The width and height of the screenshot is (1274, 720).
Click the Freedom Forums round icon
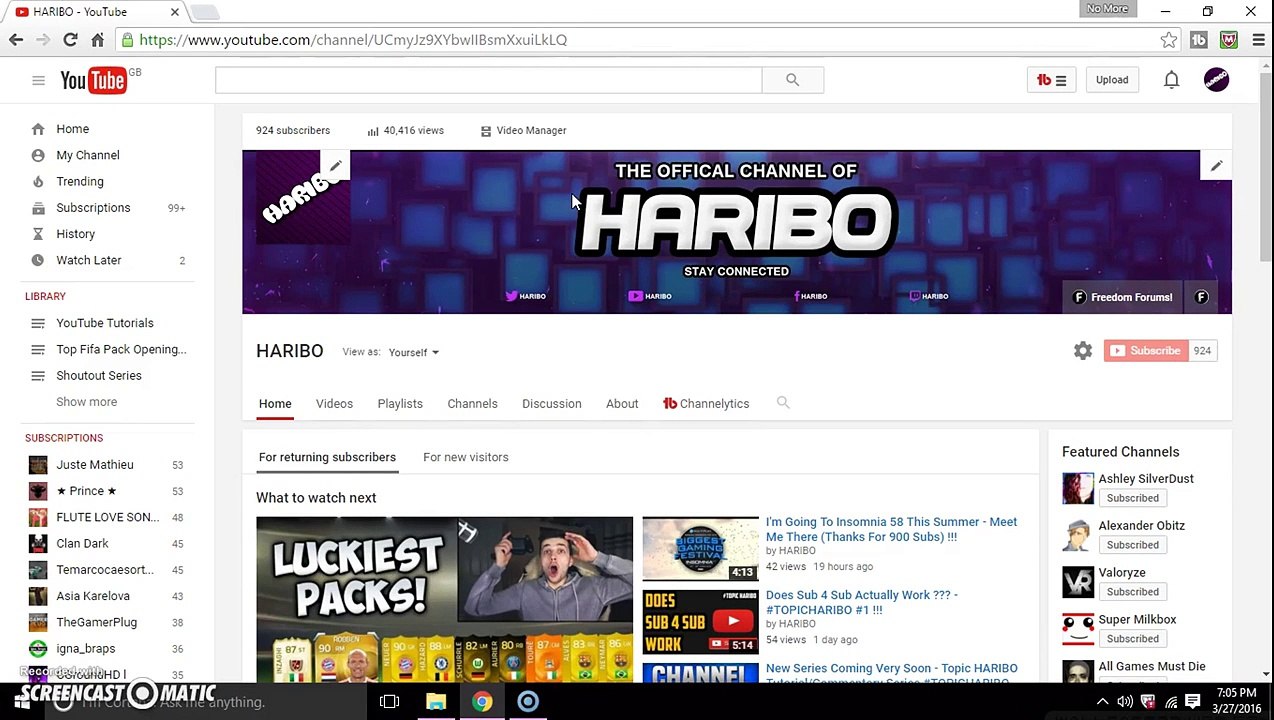coord(1201,297)
